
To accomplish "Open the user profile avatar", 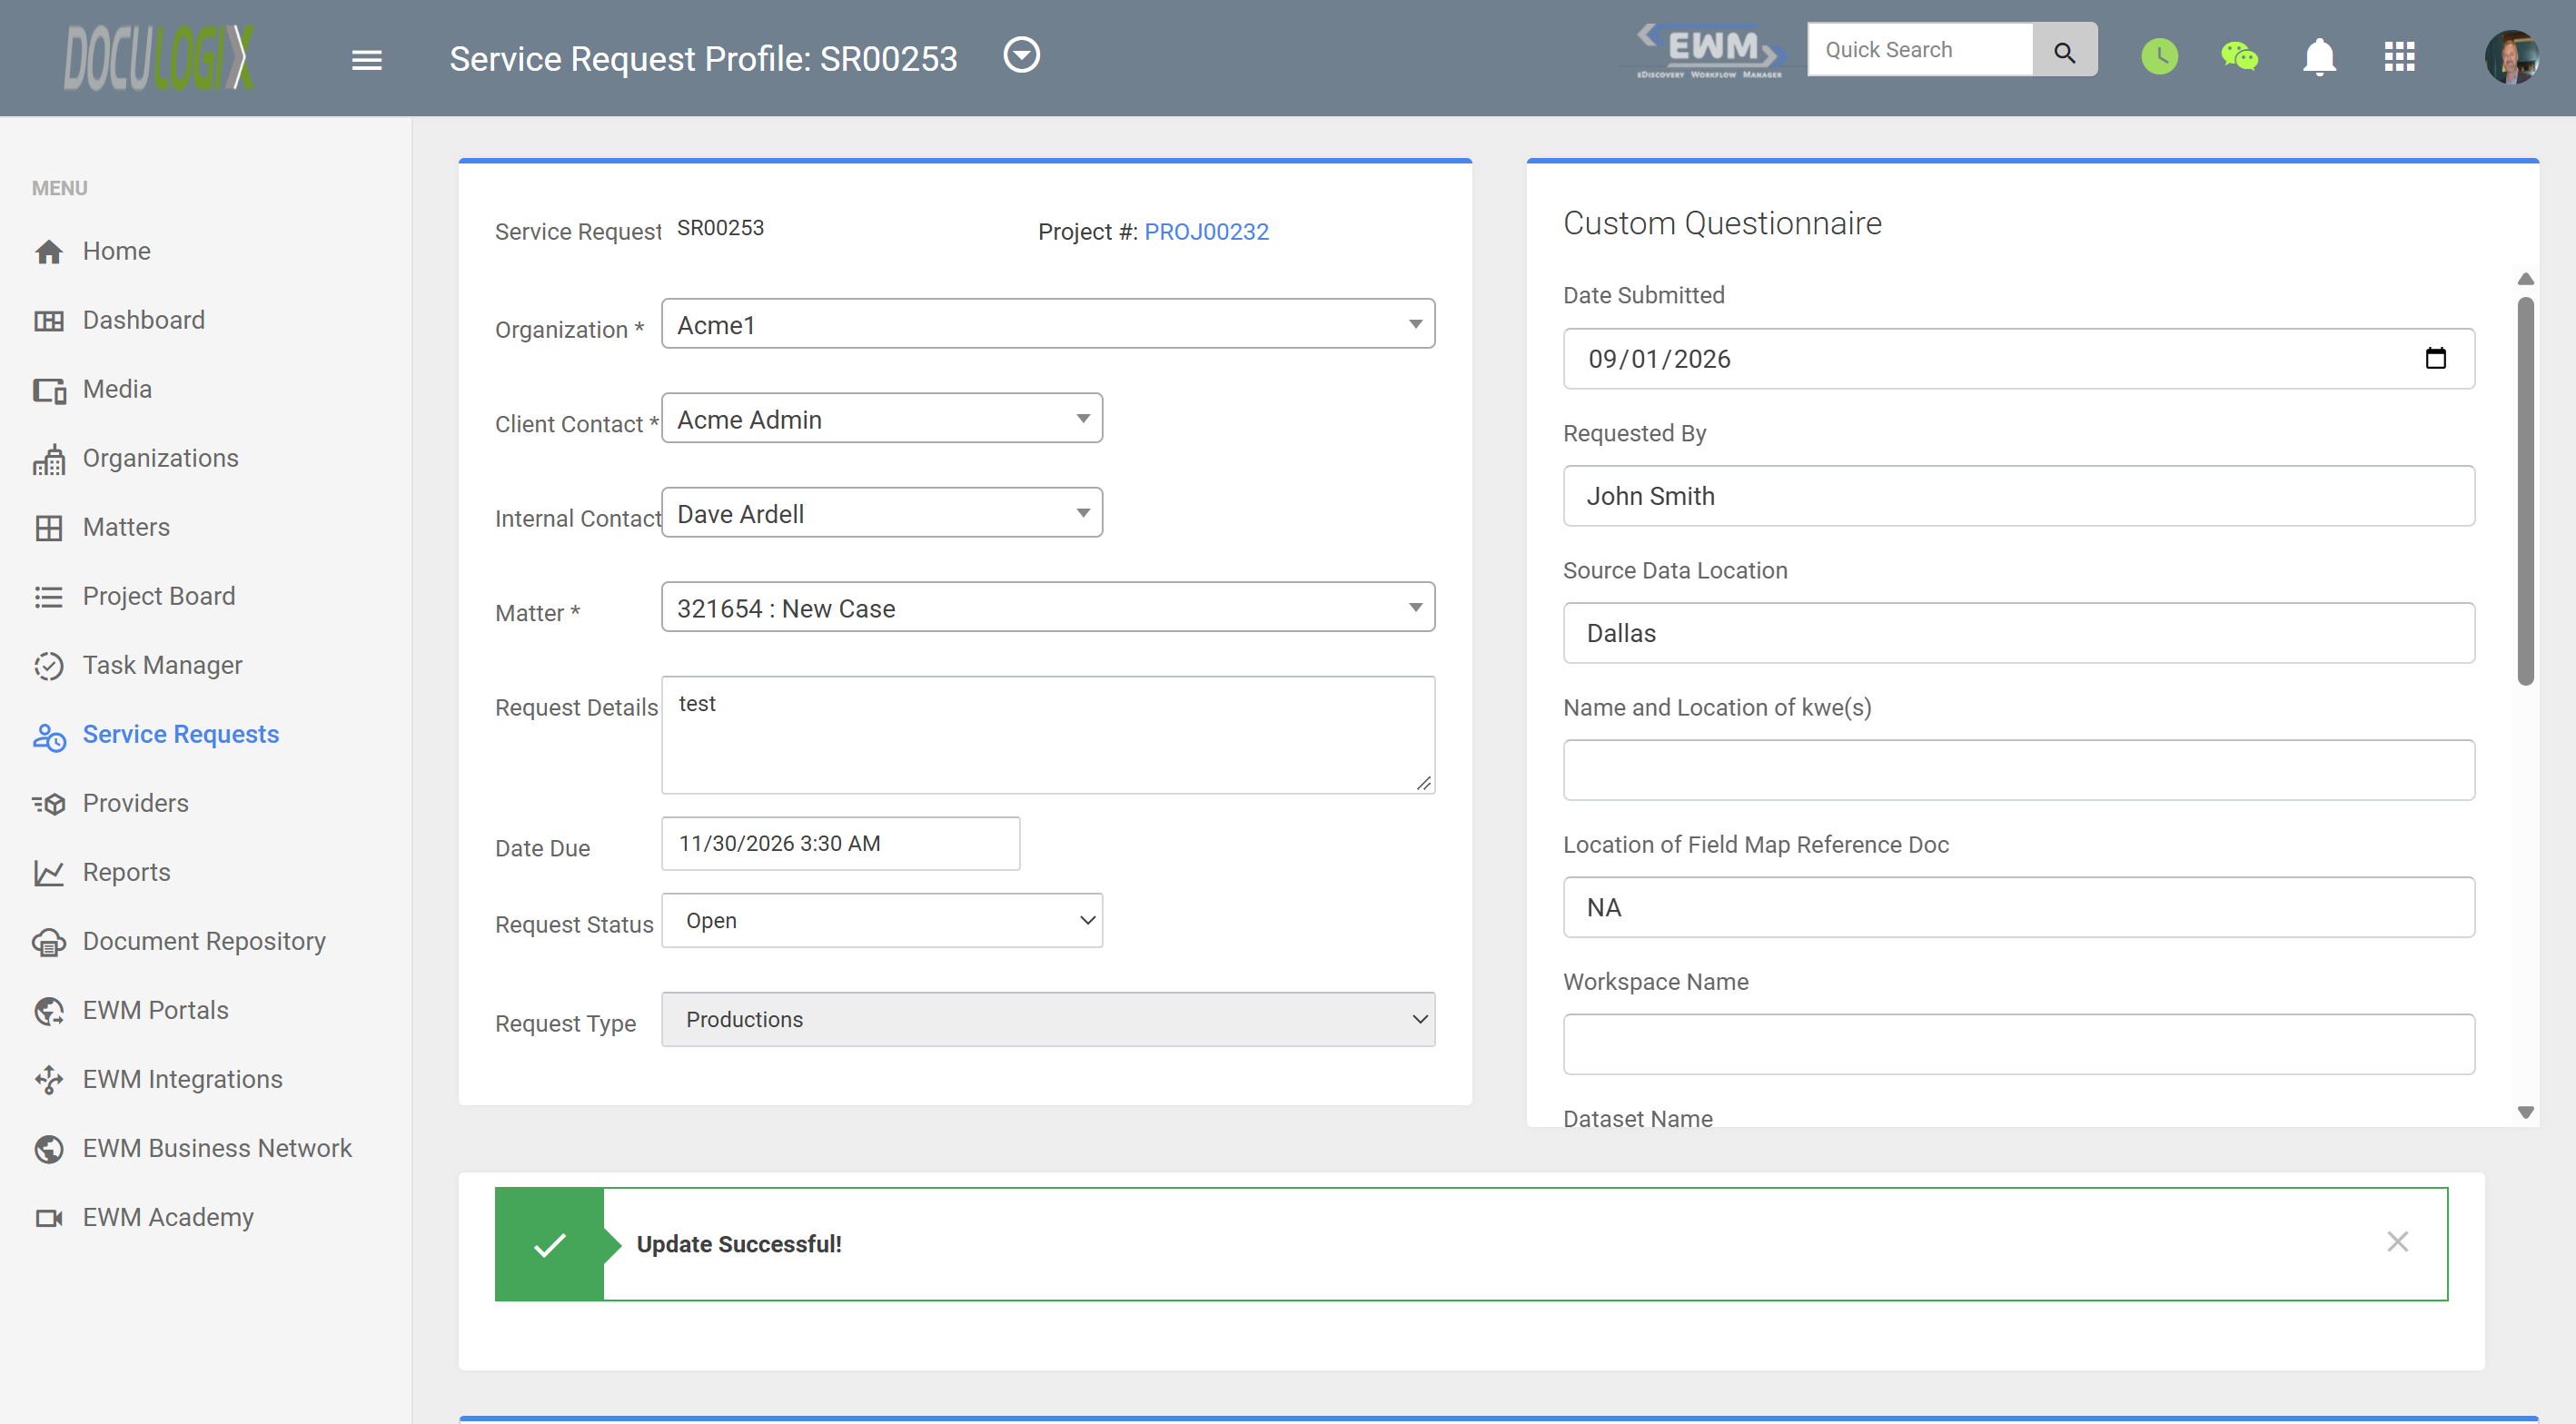I will 2511,57.
